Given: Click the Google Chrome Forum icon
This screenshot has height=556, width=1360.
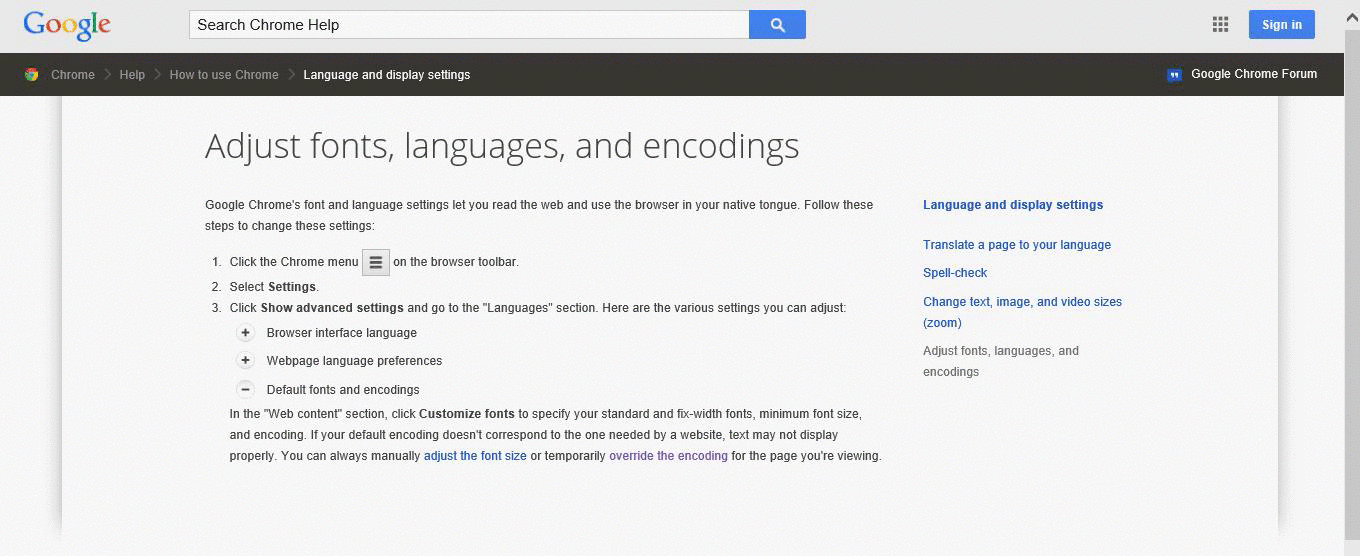Looking at the screenshot, I should 1175,75.
